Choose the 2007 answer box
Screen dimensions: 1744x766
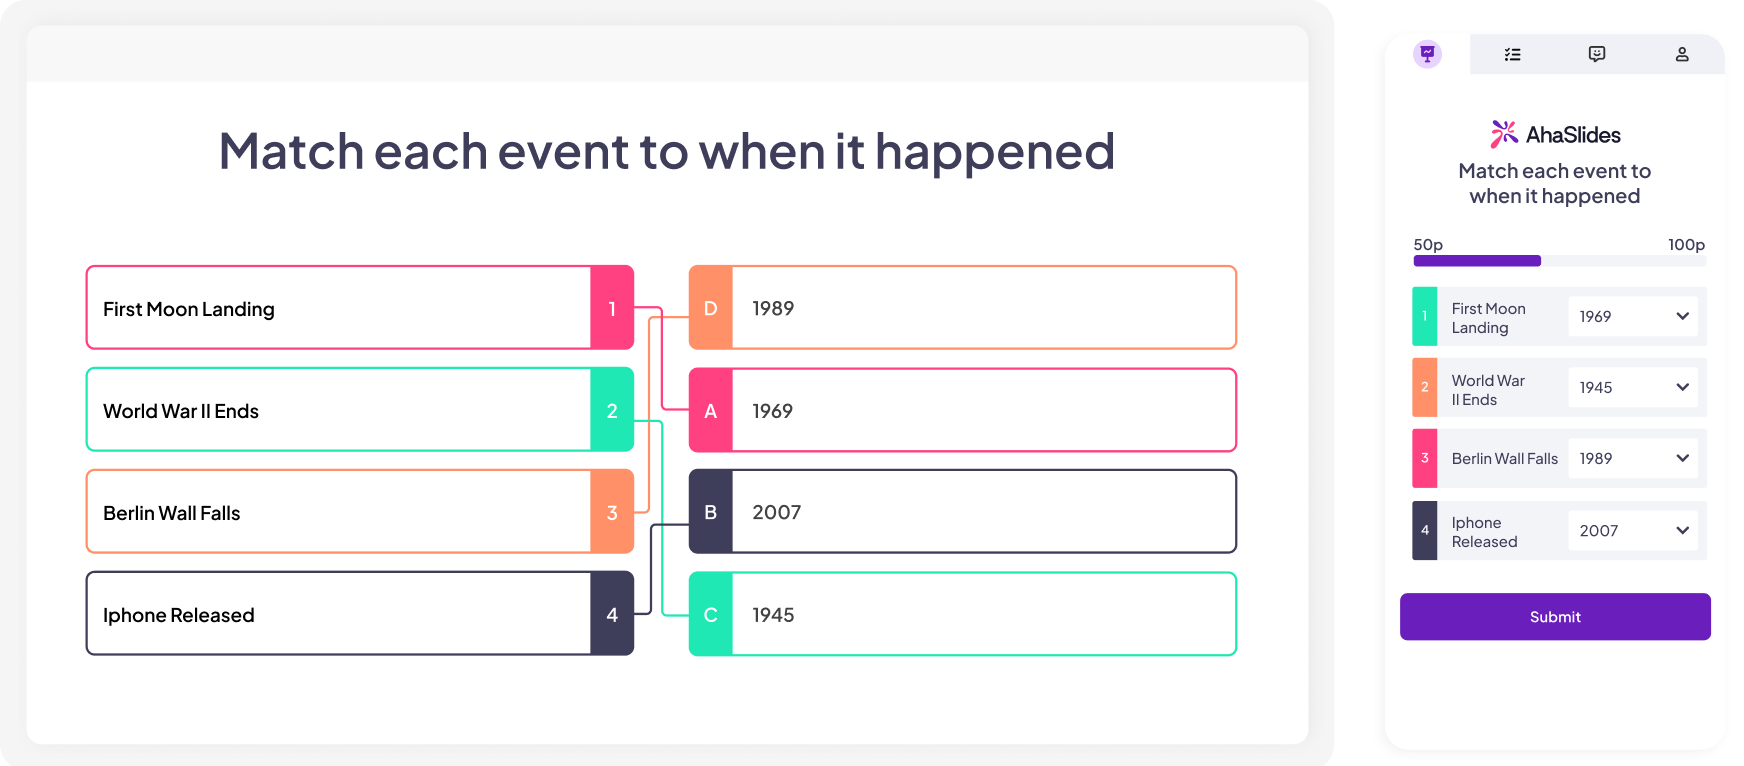963,512
